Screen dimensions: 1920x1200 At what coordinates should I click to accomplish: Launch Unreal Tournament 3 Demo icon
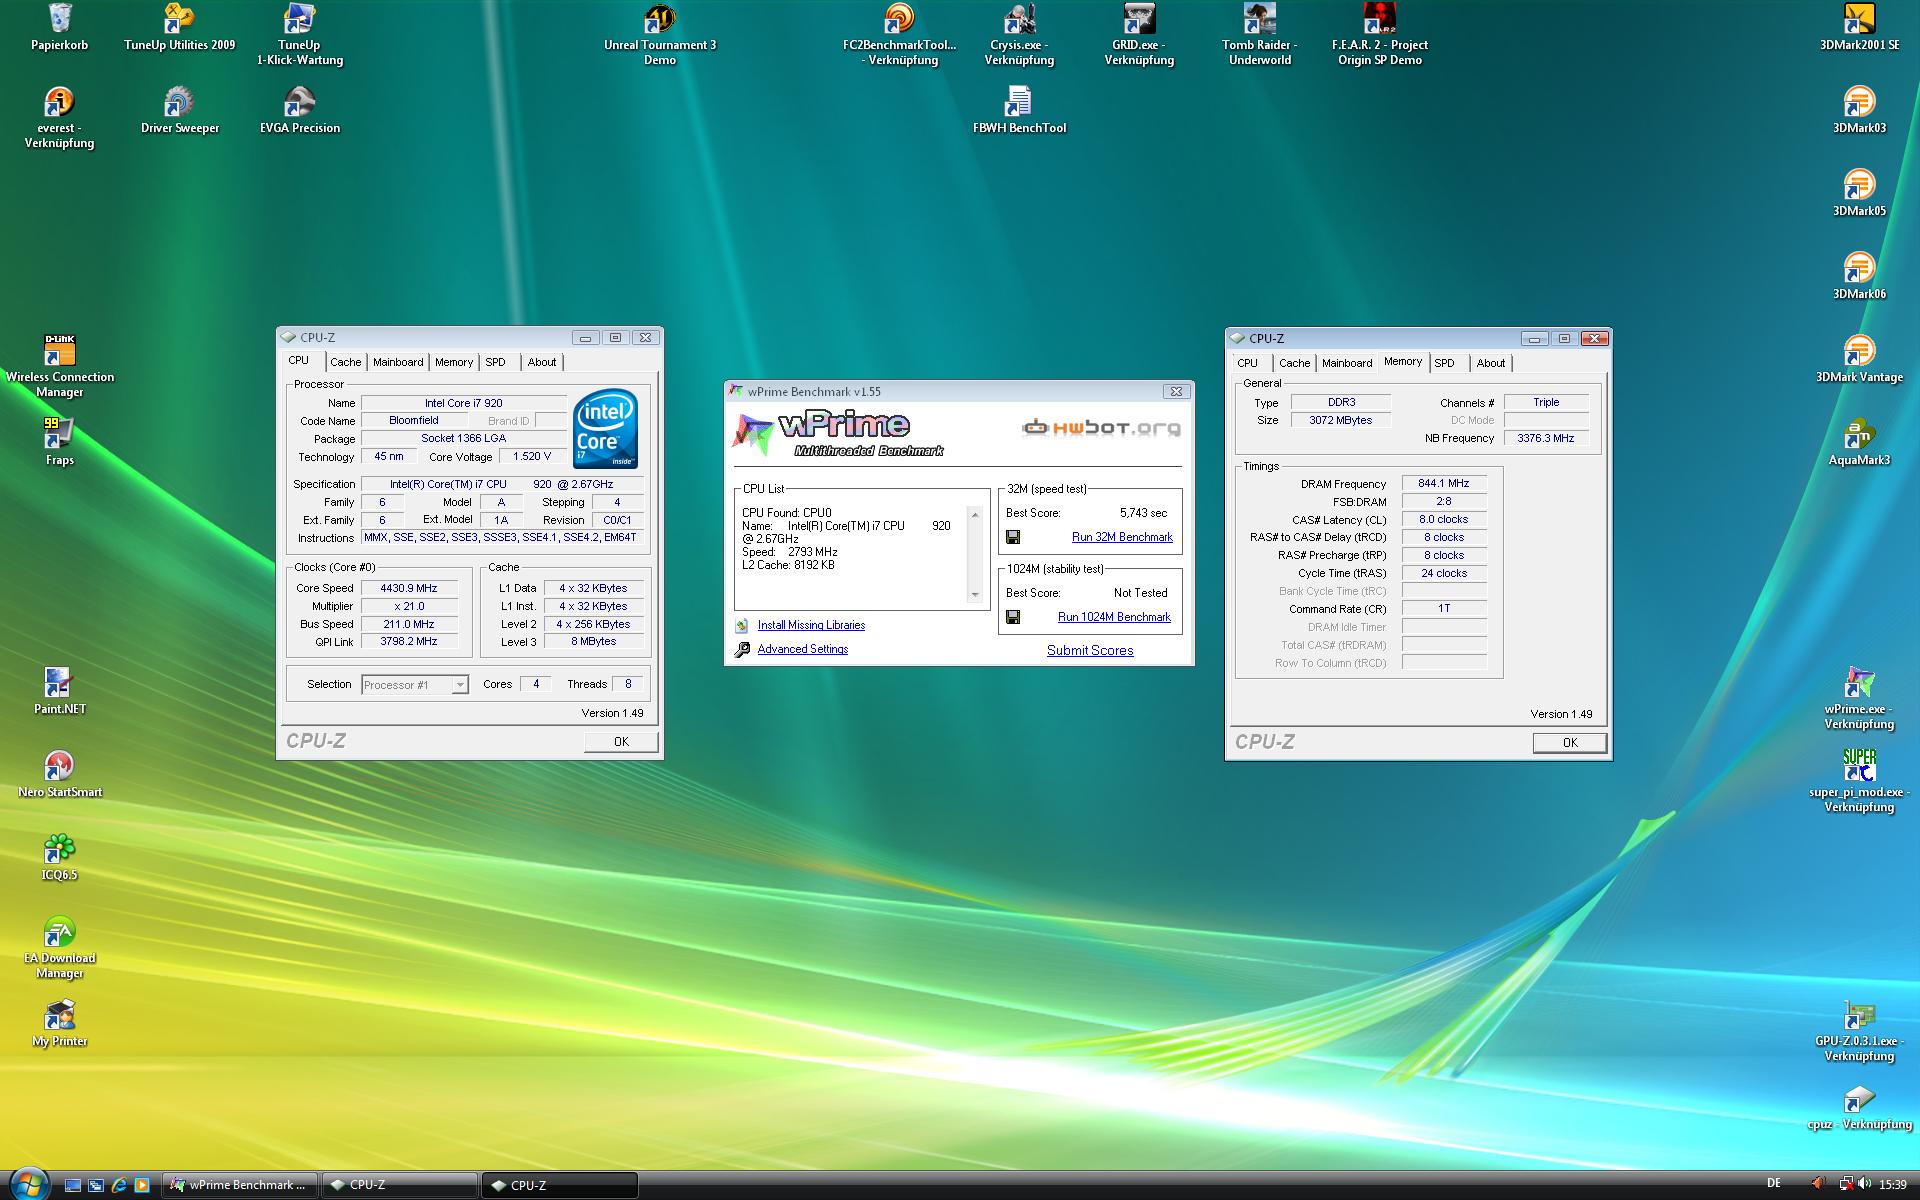point(659,34)
